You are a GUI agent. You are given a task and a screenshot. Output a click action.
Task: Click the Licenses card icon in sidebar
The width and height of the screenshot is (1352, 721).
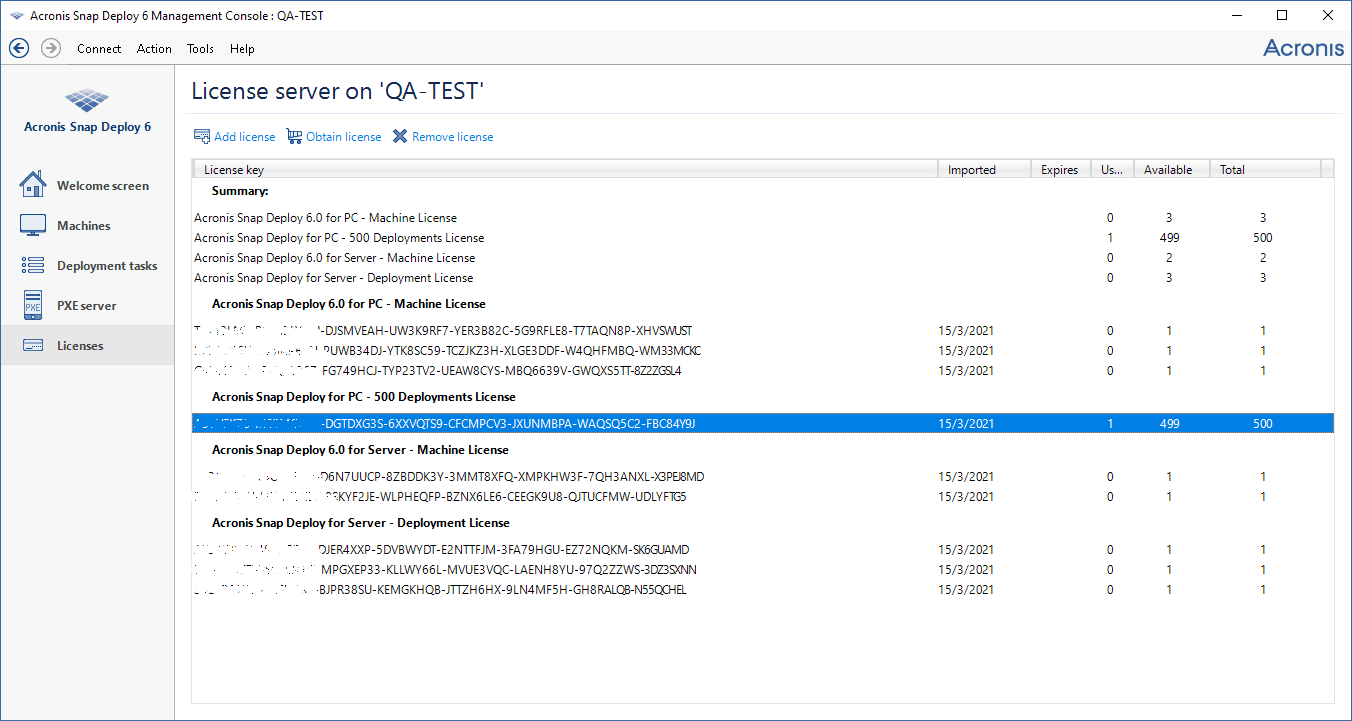[33, 345]
